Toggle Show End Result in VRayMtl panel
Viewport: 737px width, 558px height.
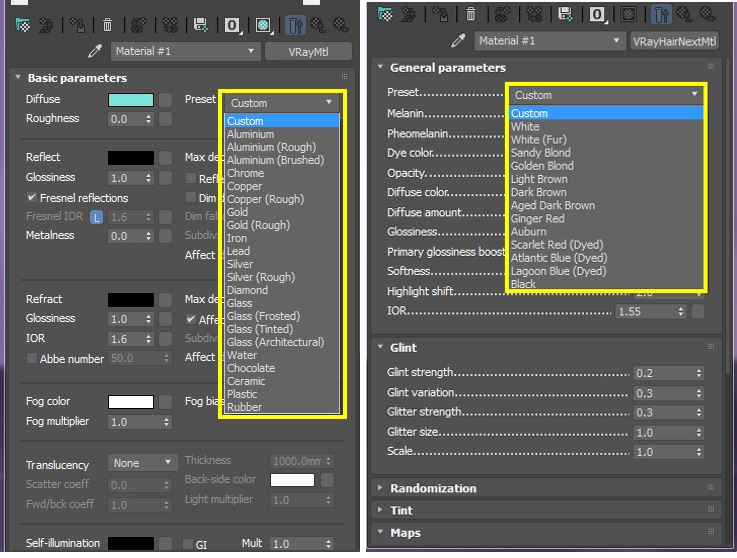[x=295, y=25]
